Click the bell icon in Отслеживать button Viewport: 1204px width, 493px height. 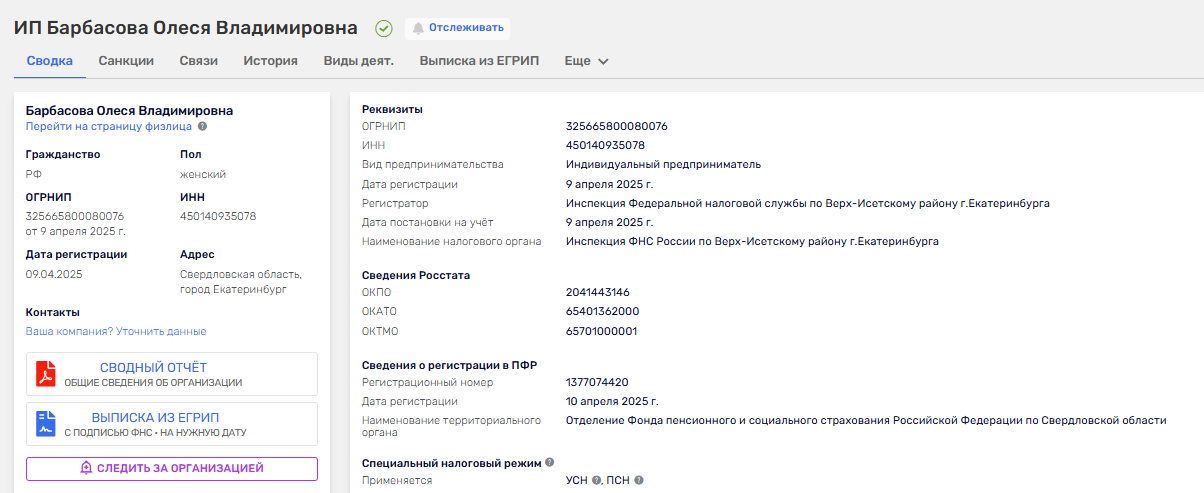tap(418, 28)
